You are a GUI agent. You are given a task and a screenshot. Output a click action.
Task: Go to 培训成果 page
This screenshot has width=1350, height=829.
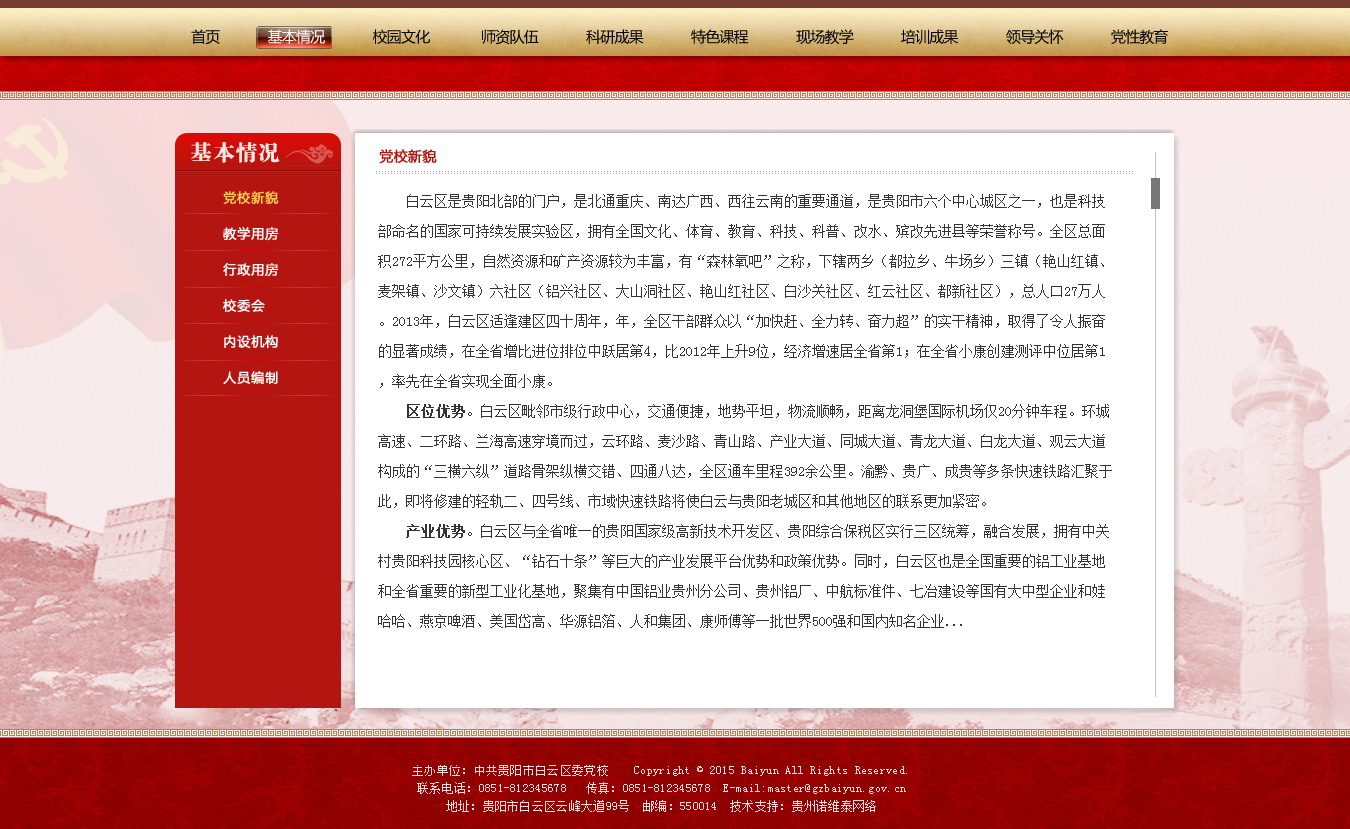(929, 37)
